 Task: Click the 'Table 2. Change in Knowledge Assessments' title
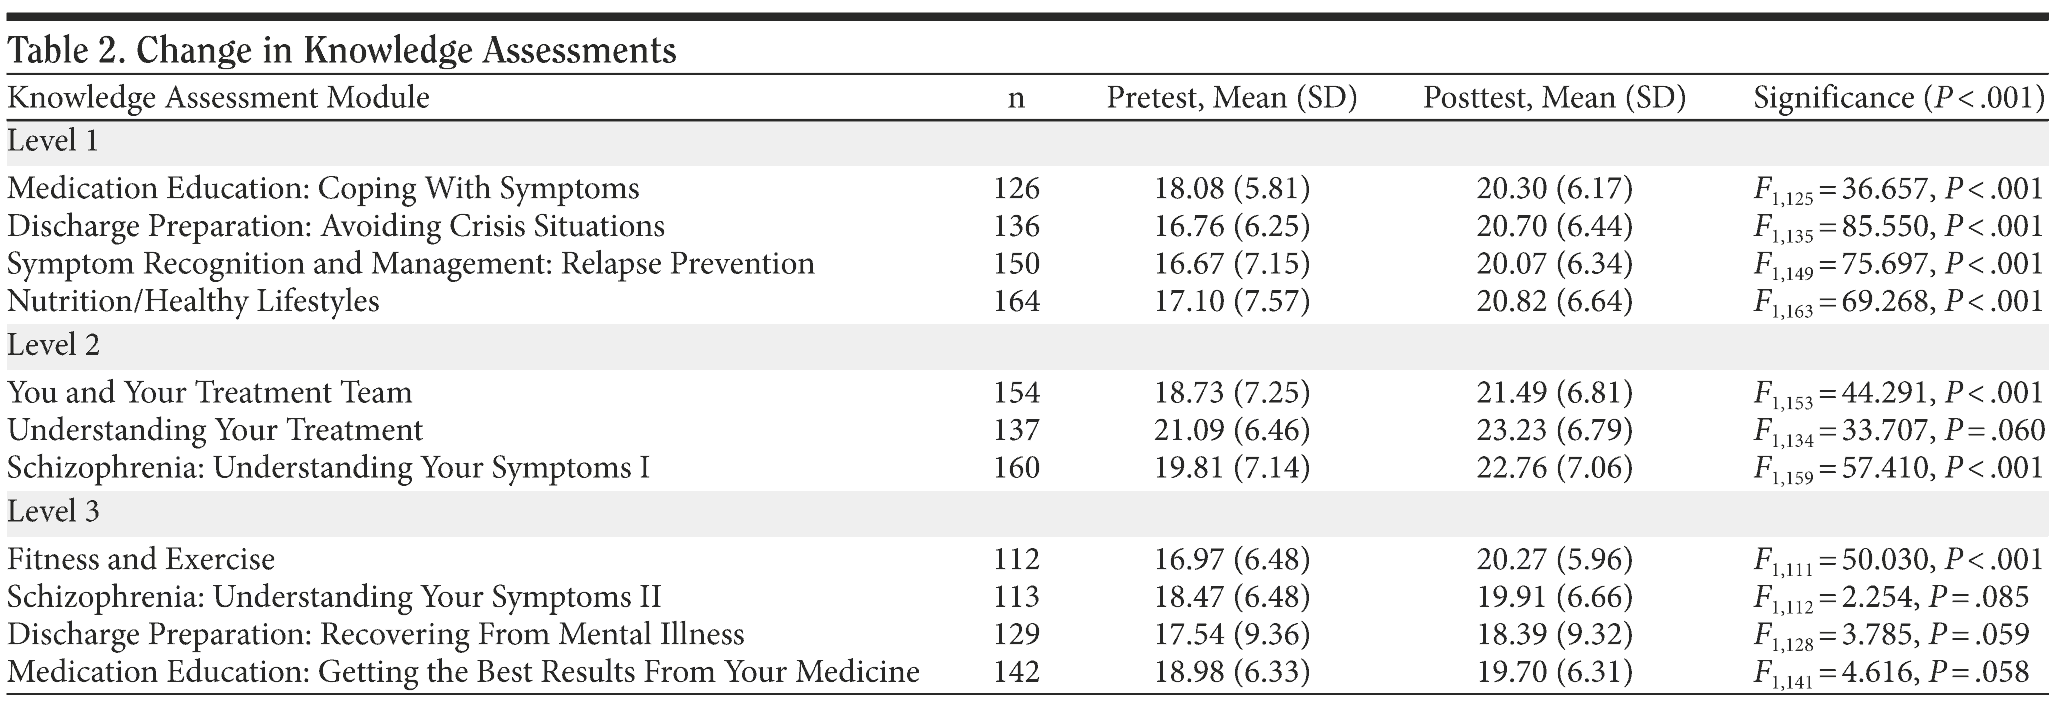tap(342, 50)
